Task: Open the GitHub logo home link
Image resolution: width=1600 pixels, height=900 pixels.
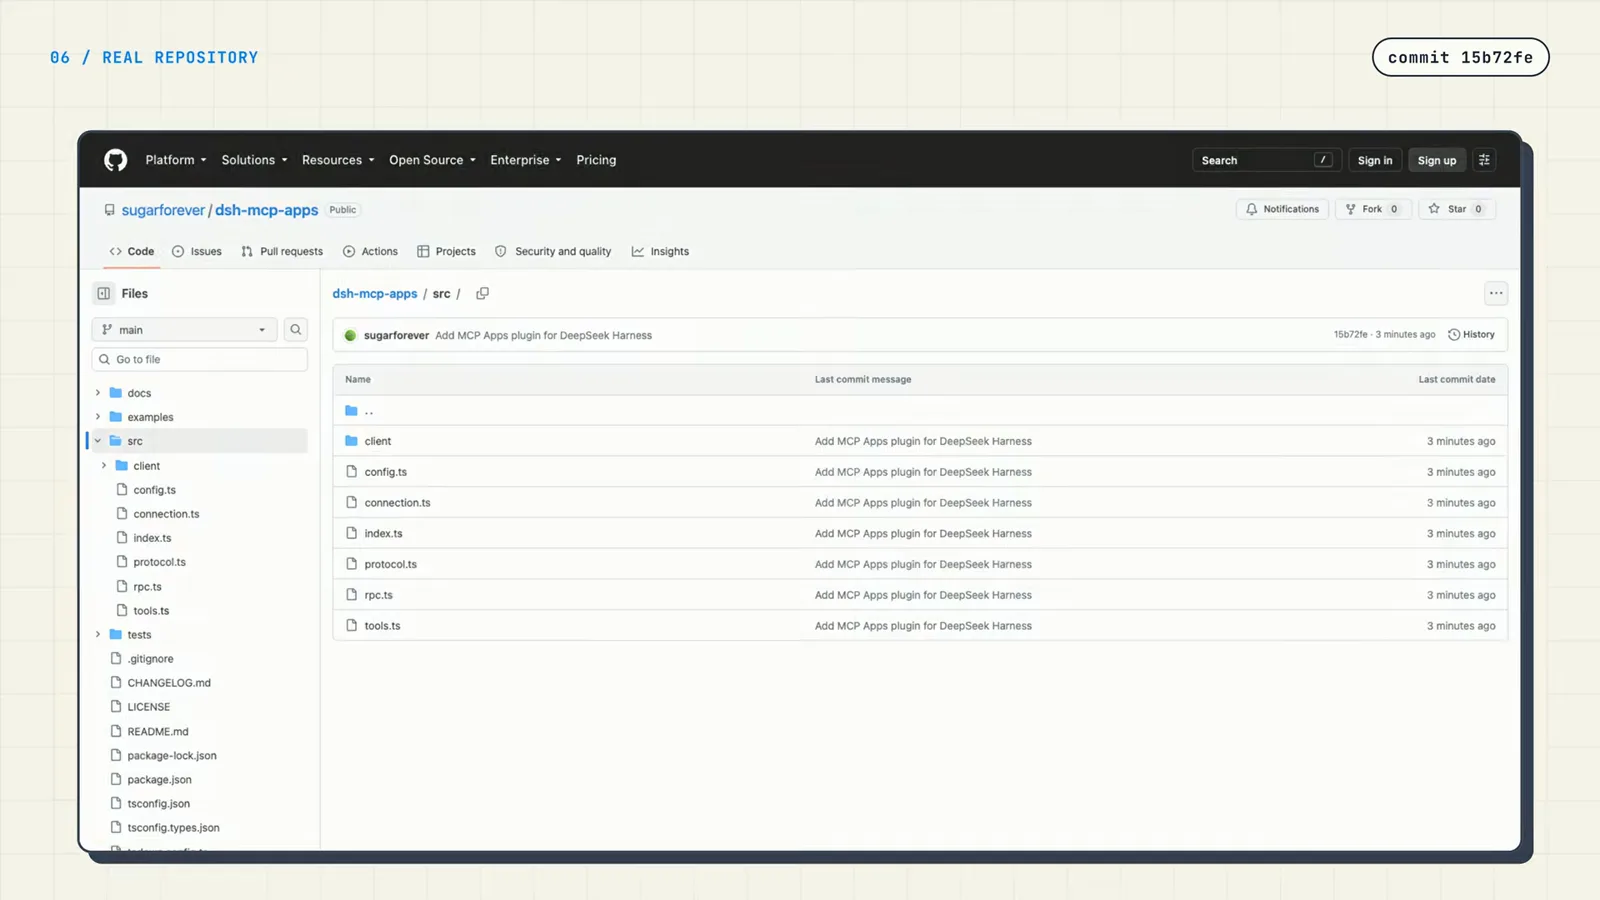Action: coord(116,160)
